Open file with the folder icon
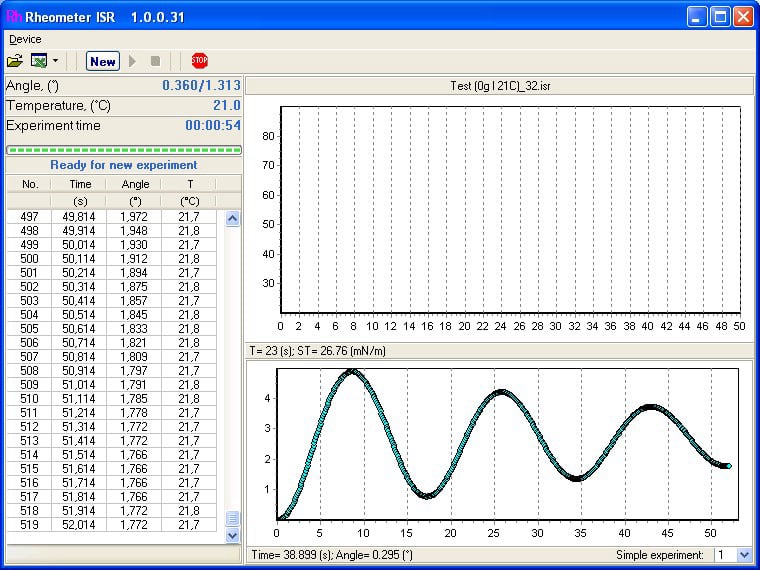The width and height of the screenshot is (760, 570). 15,61
